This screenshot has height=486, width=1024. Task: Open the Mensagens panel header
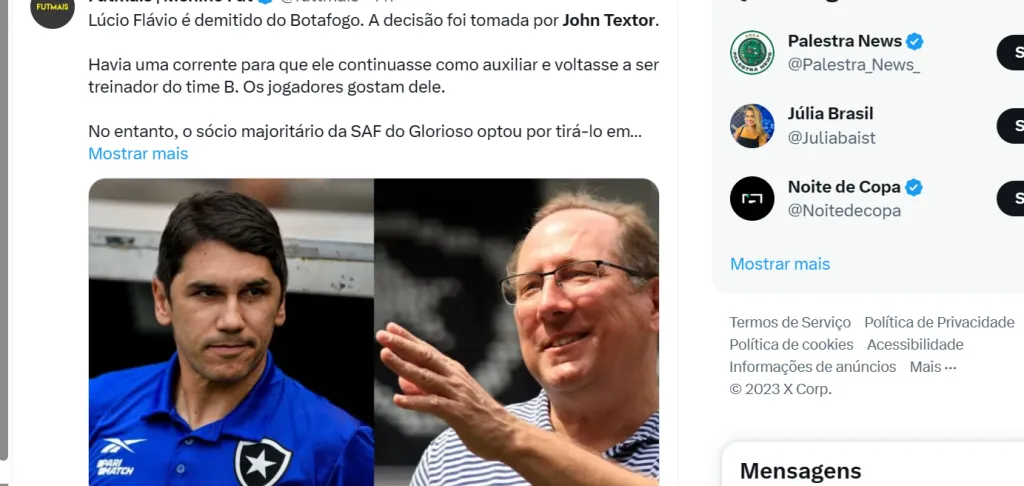coord(800,471)
